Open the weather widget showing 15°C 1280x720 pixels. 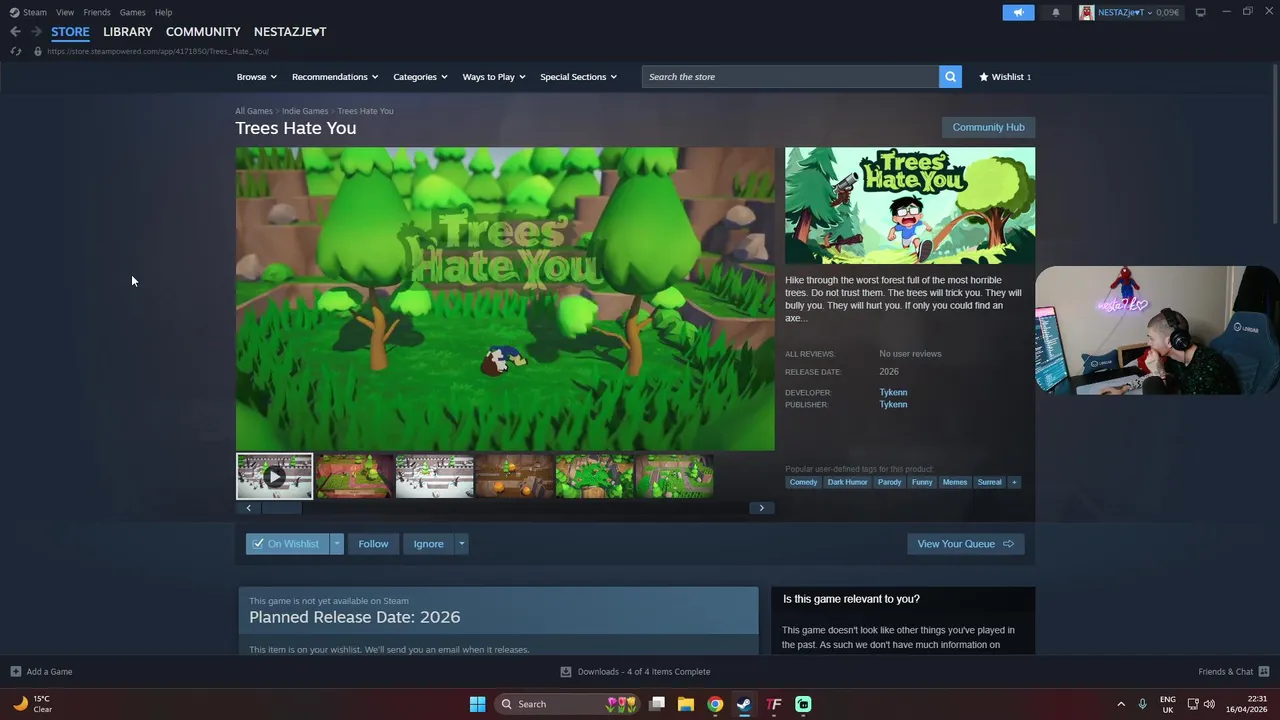coord(32,704)
